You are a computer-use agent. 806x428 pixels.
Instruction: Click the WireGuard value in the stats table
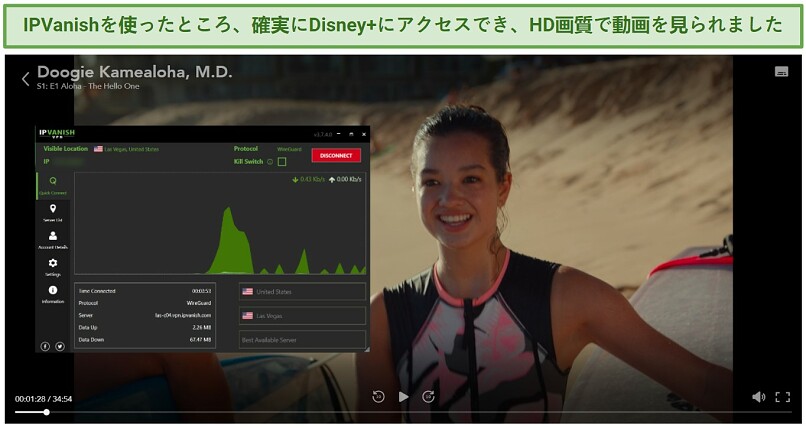pos(199,303)
